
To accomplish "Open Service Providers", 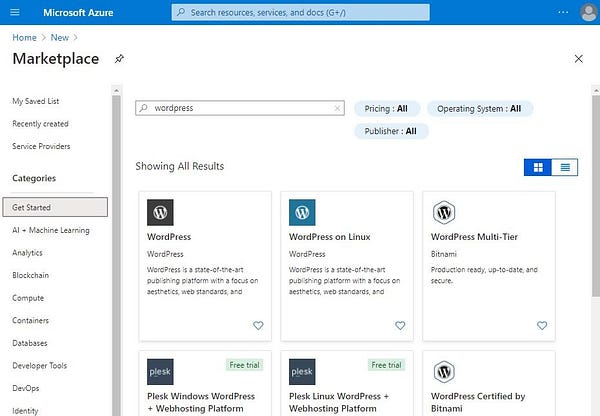I will (41, 147).
